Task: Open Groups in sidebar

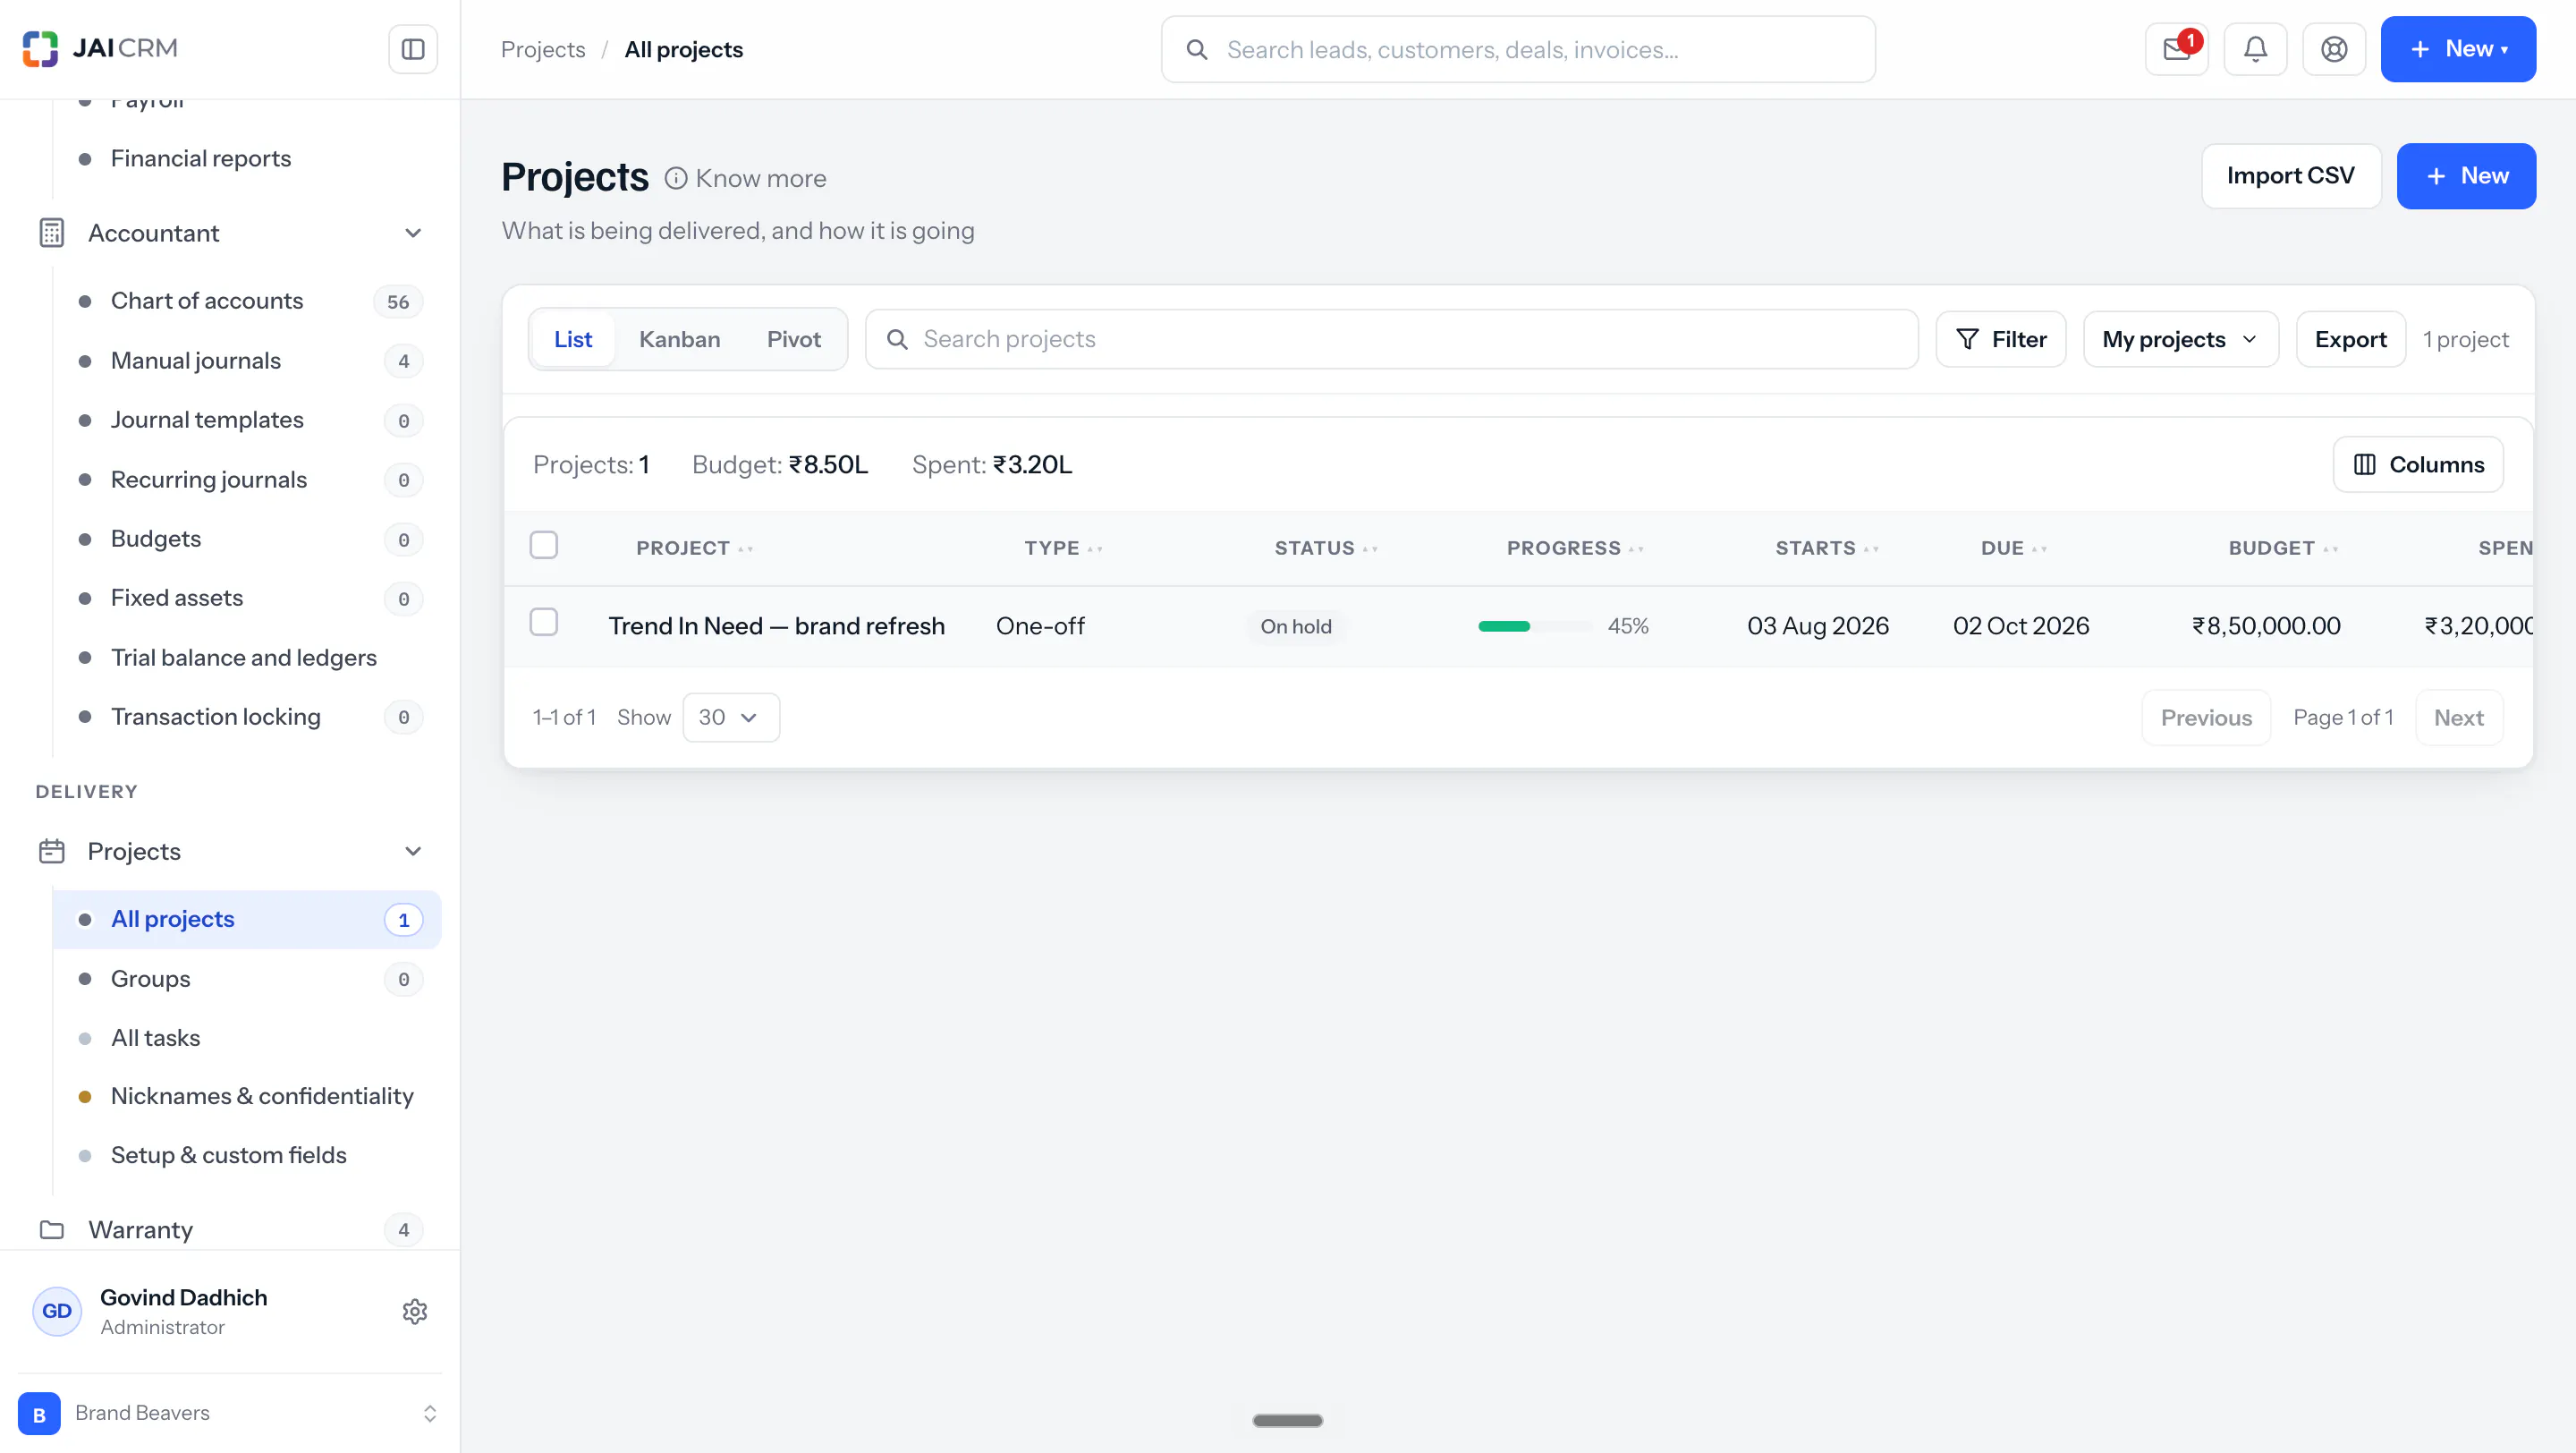Action: pyautogui.click(x=247, y=979)
